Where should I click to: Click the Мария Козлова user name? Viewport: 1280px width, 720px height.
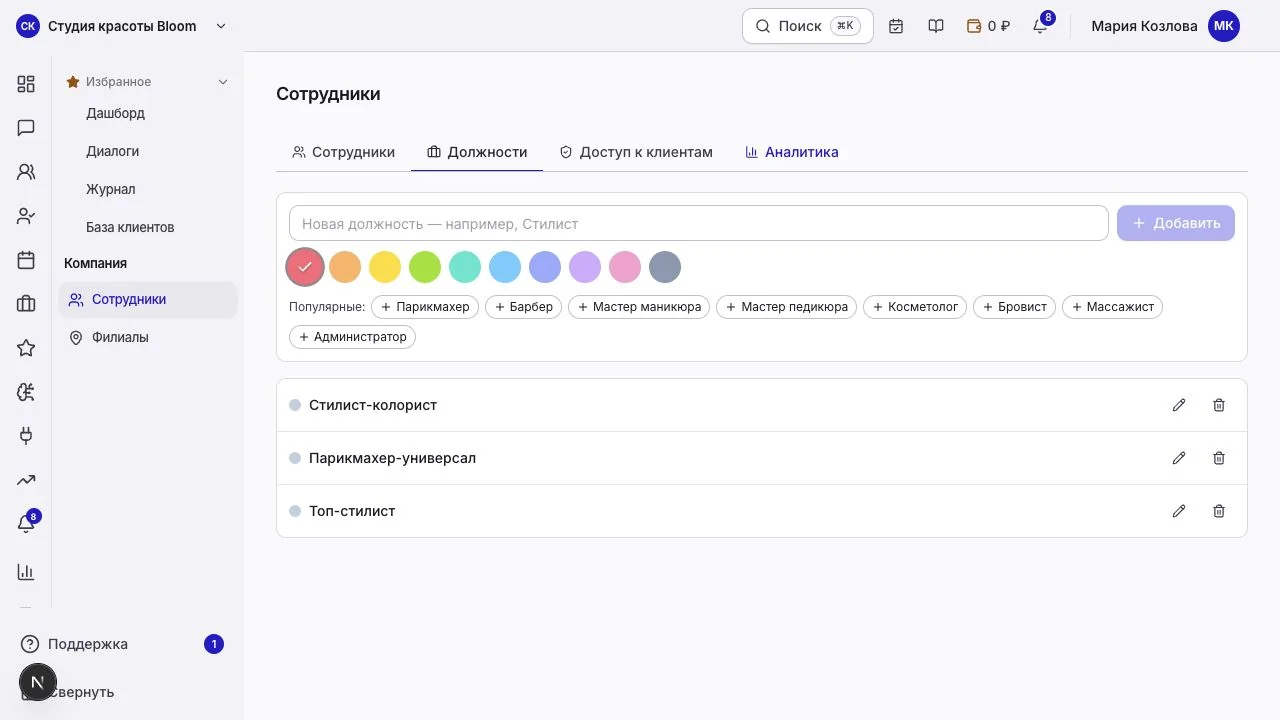tap(1144, 26)
